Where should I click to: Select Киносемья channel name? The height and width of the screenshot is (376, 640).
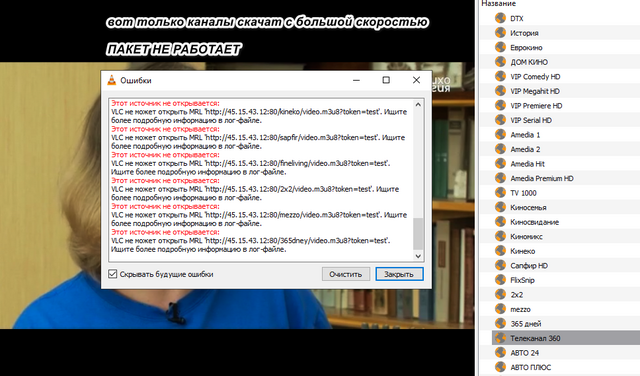528,207
